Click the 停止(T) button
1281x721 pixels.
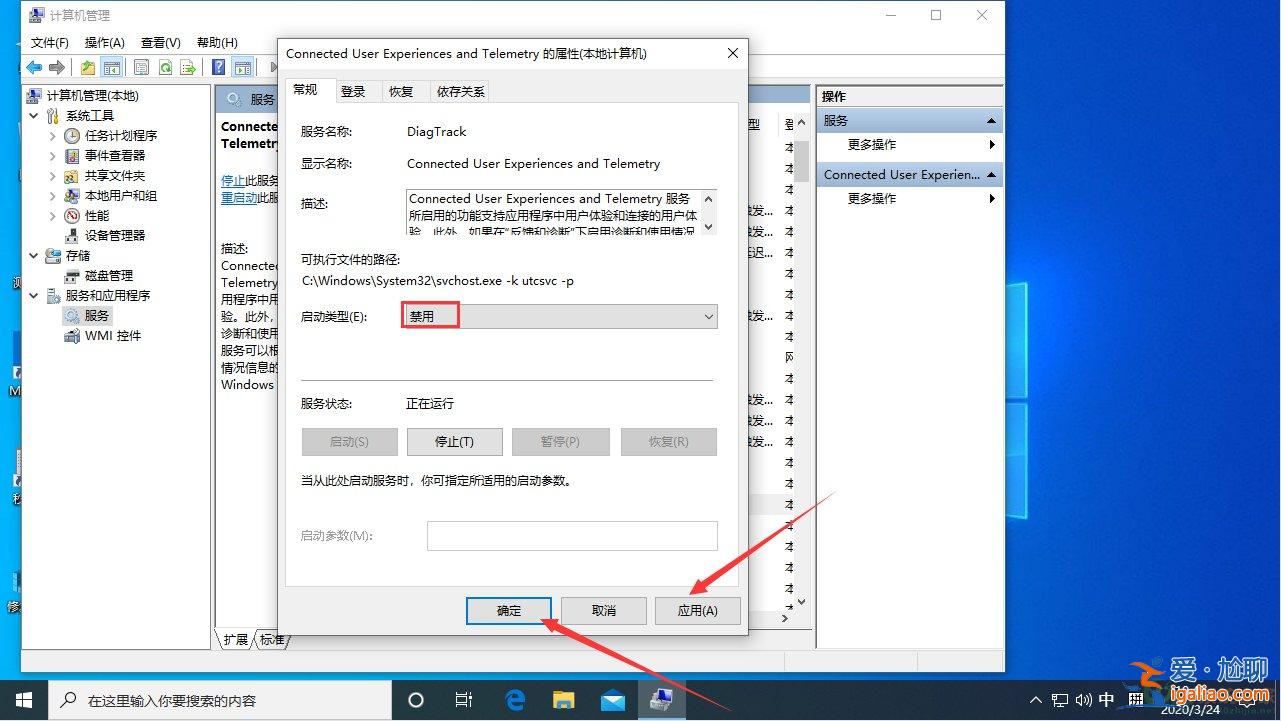point(454,441)
